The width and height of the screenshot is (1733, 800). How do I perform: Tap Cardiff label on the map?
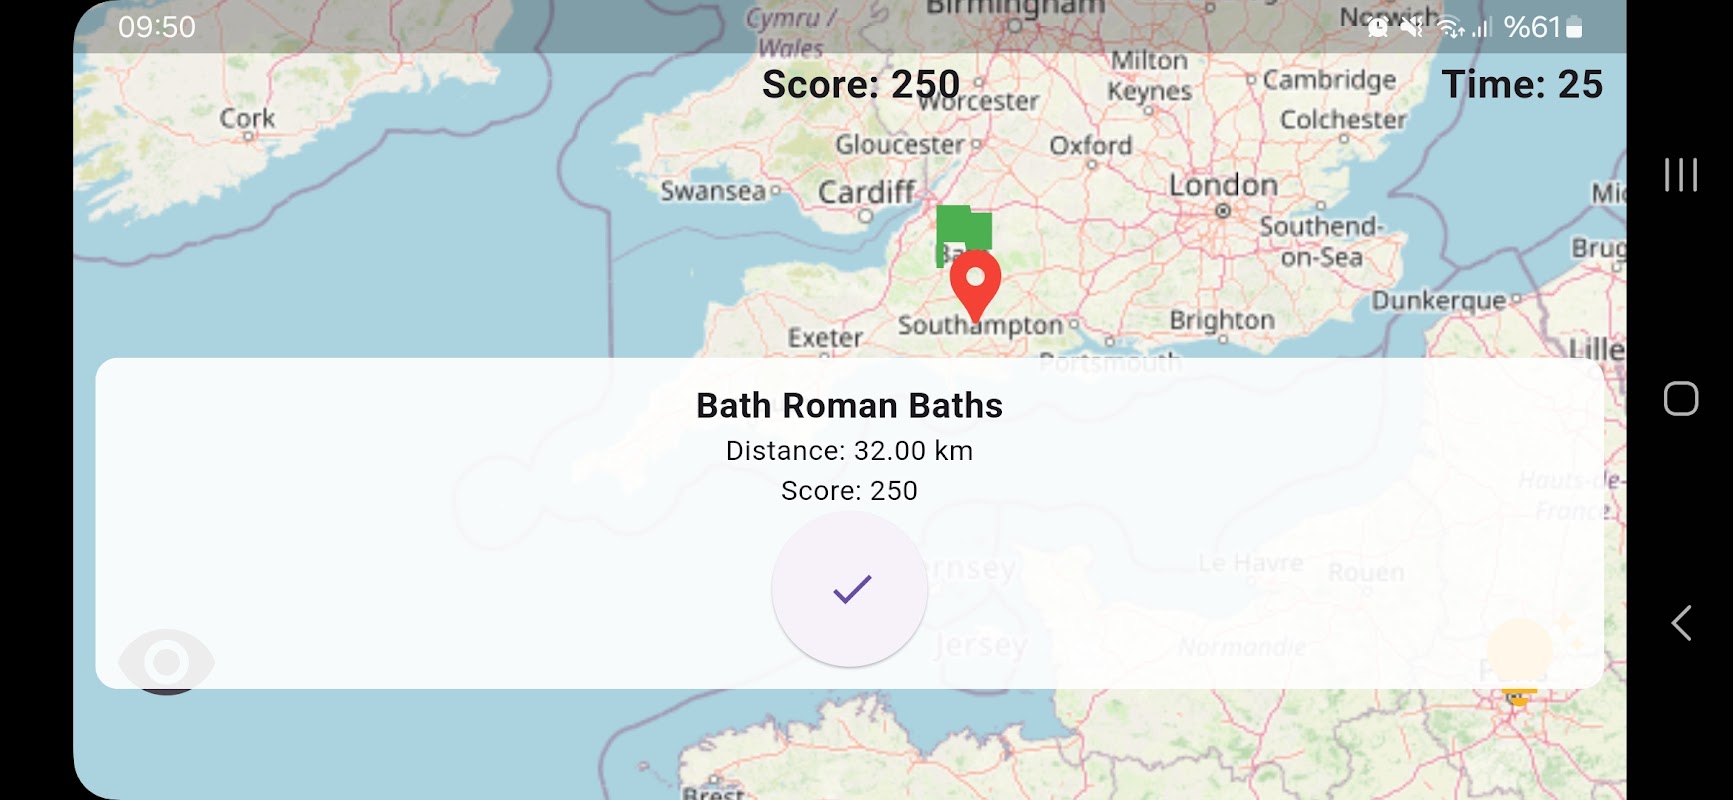click(866, 192)
